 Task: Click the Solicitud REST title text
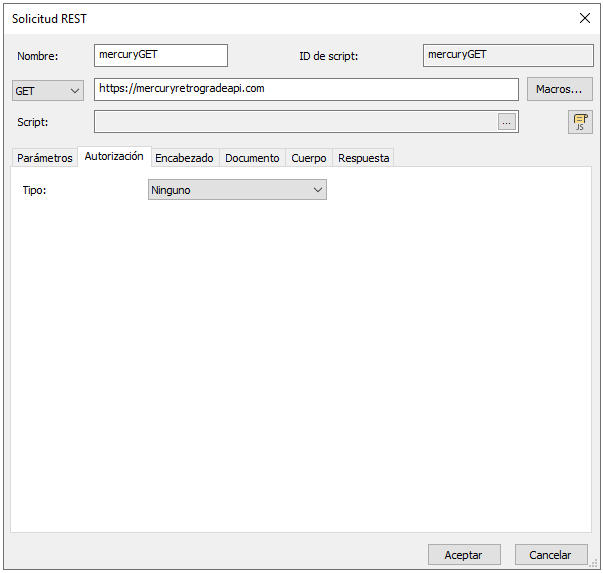(49, 19)
